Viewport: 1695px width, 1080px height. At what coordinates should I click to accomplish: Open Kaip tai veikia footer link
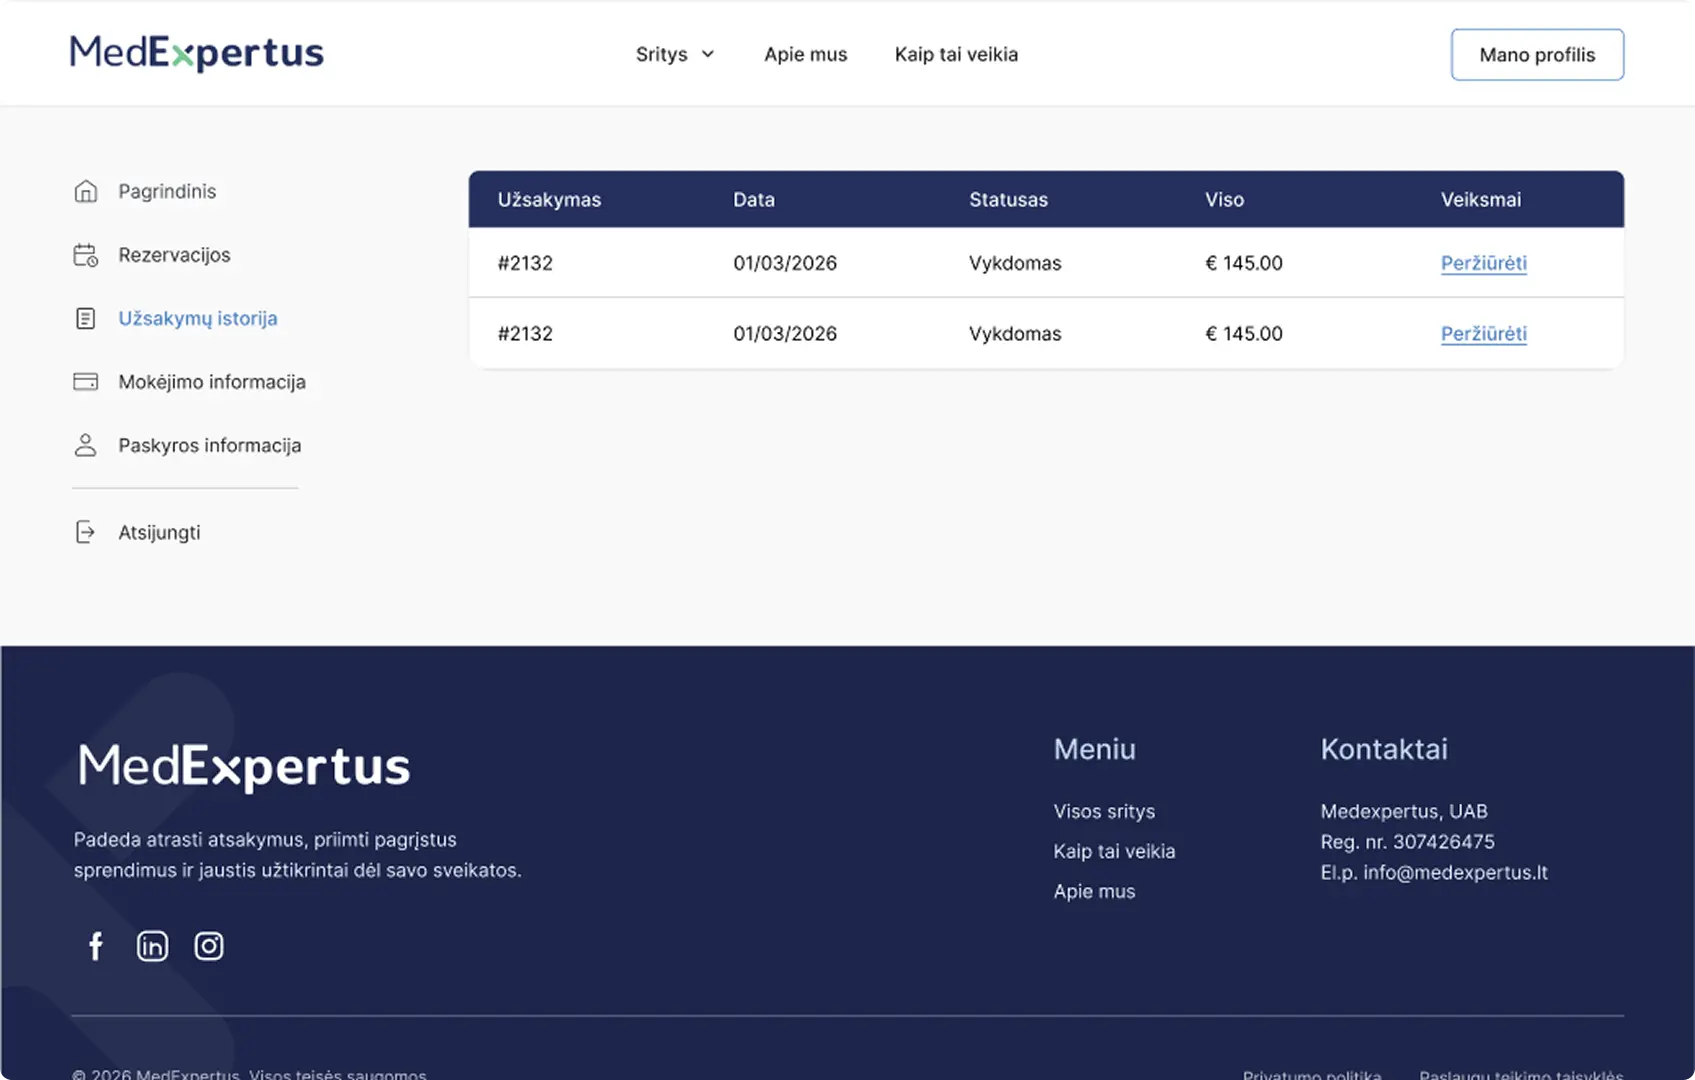click(1114, 851)
